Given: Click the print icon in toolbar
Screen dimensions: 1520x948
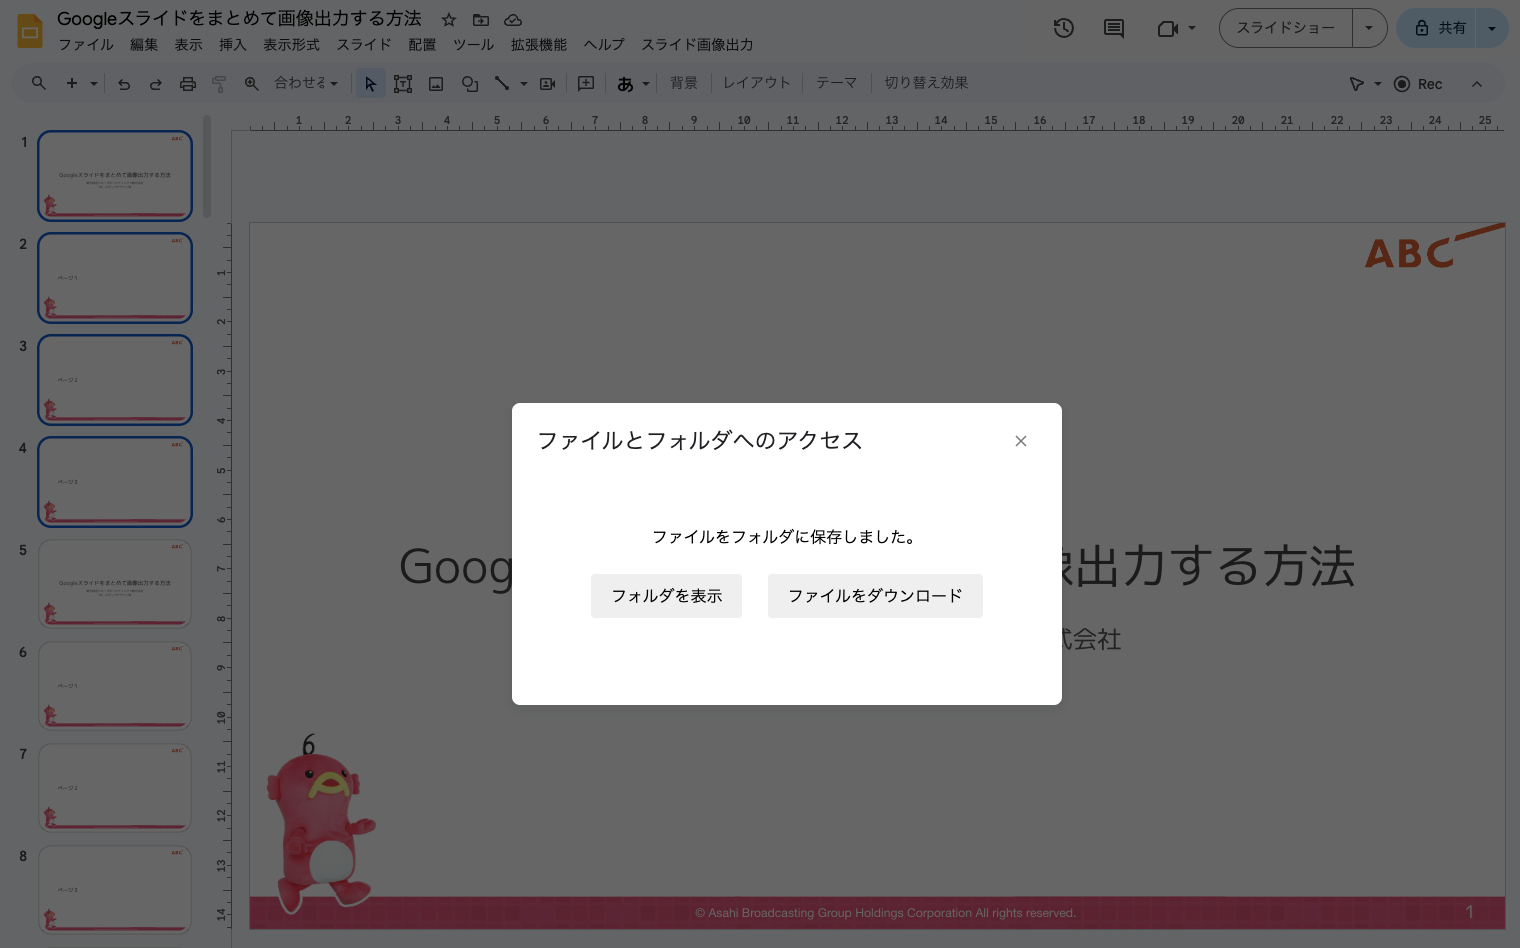Looking at the screenshot, I should tap(187, 84).
